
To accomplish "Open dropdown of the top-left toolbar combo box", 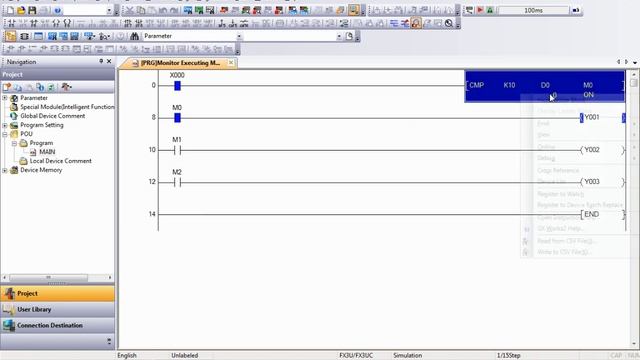I will tap(109, 10).
